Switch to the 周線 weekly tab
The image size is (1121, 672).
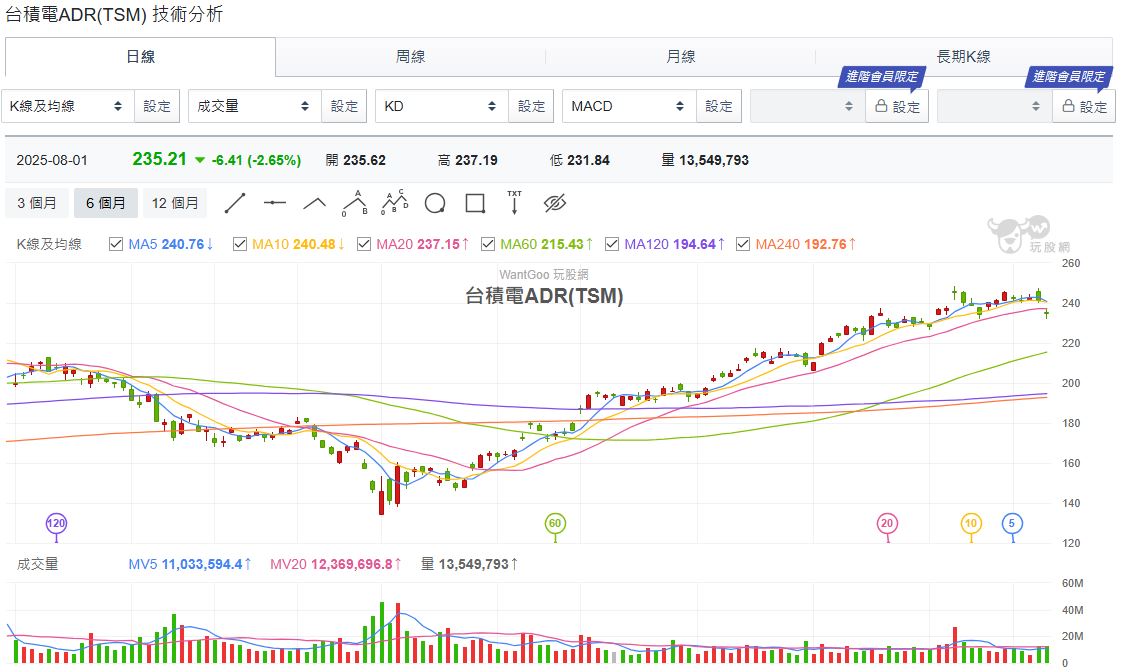pyautogui.click(x=410, y=57)
